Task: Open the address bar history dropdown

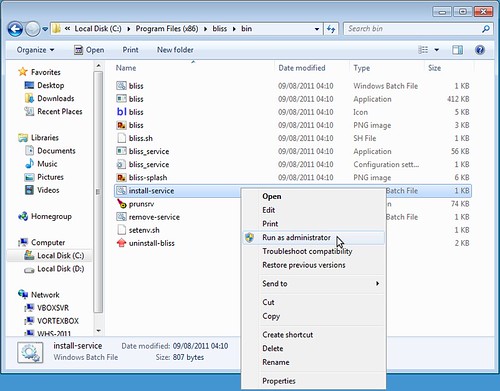Action: [317, 29]
